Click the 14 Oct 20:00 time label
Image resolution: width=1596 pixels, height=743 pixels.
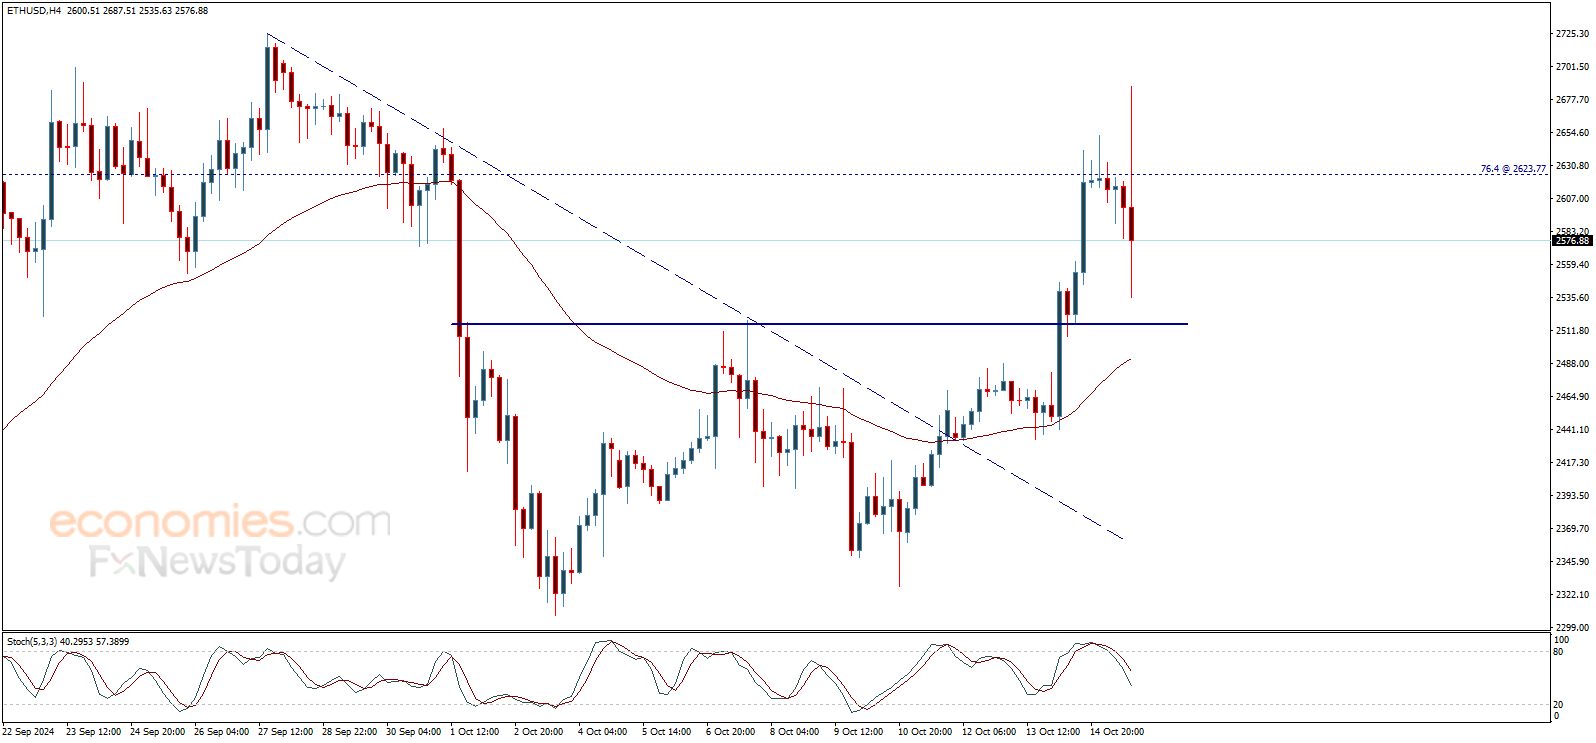(1117, 732)
